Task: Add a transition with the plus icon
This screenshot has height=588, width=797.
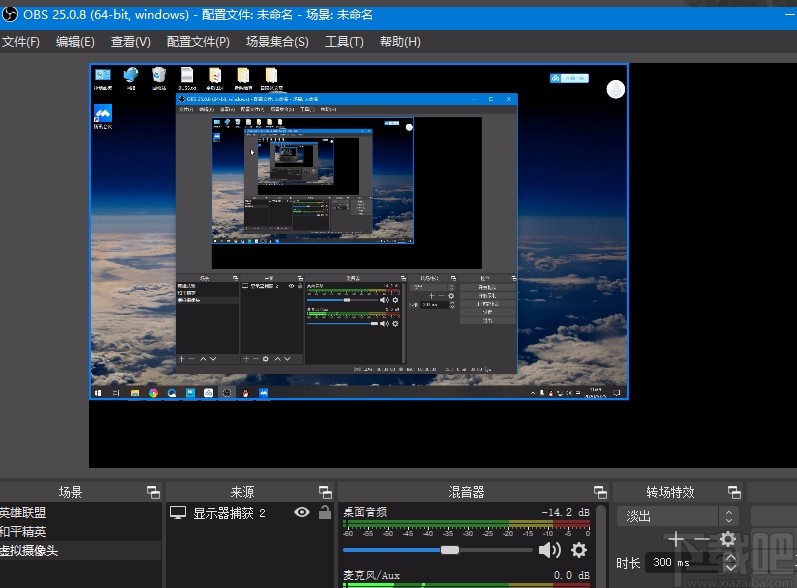Action: pos(676,539)
